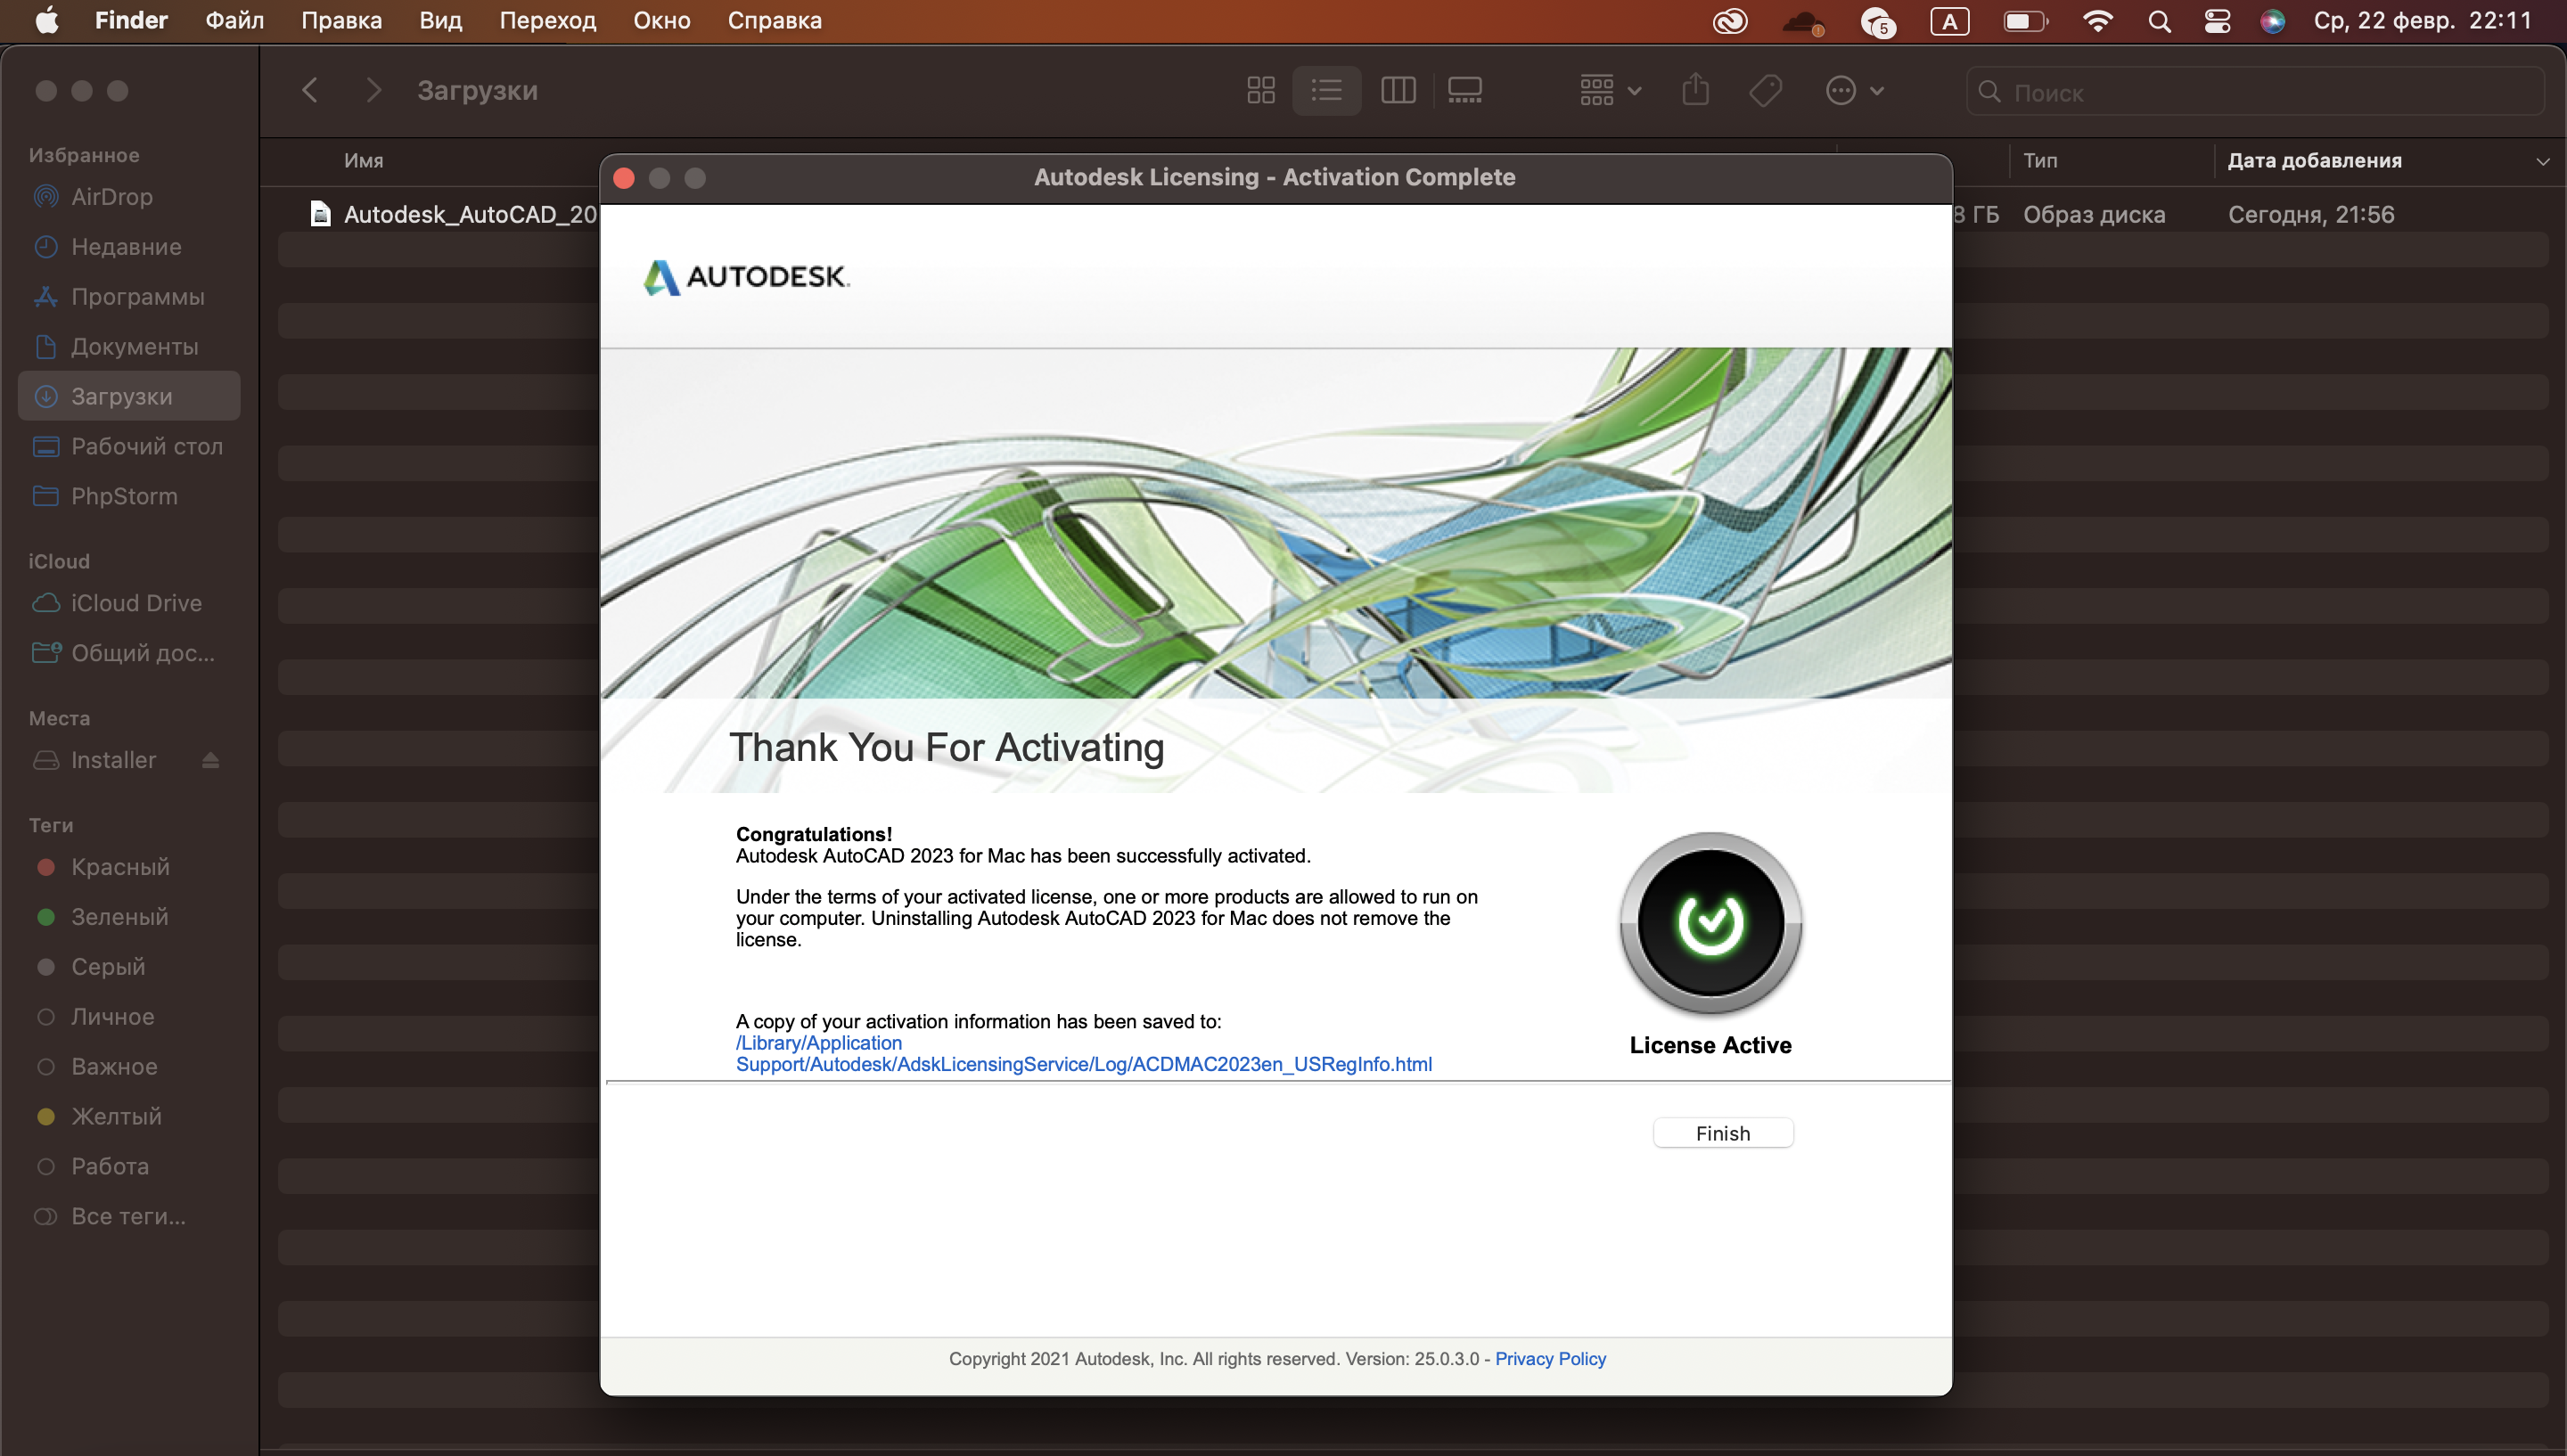Open the Finder menu in the menu bar
Image resolution: width=2567 pixels, height=1456 pixels.
[131, 20]
